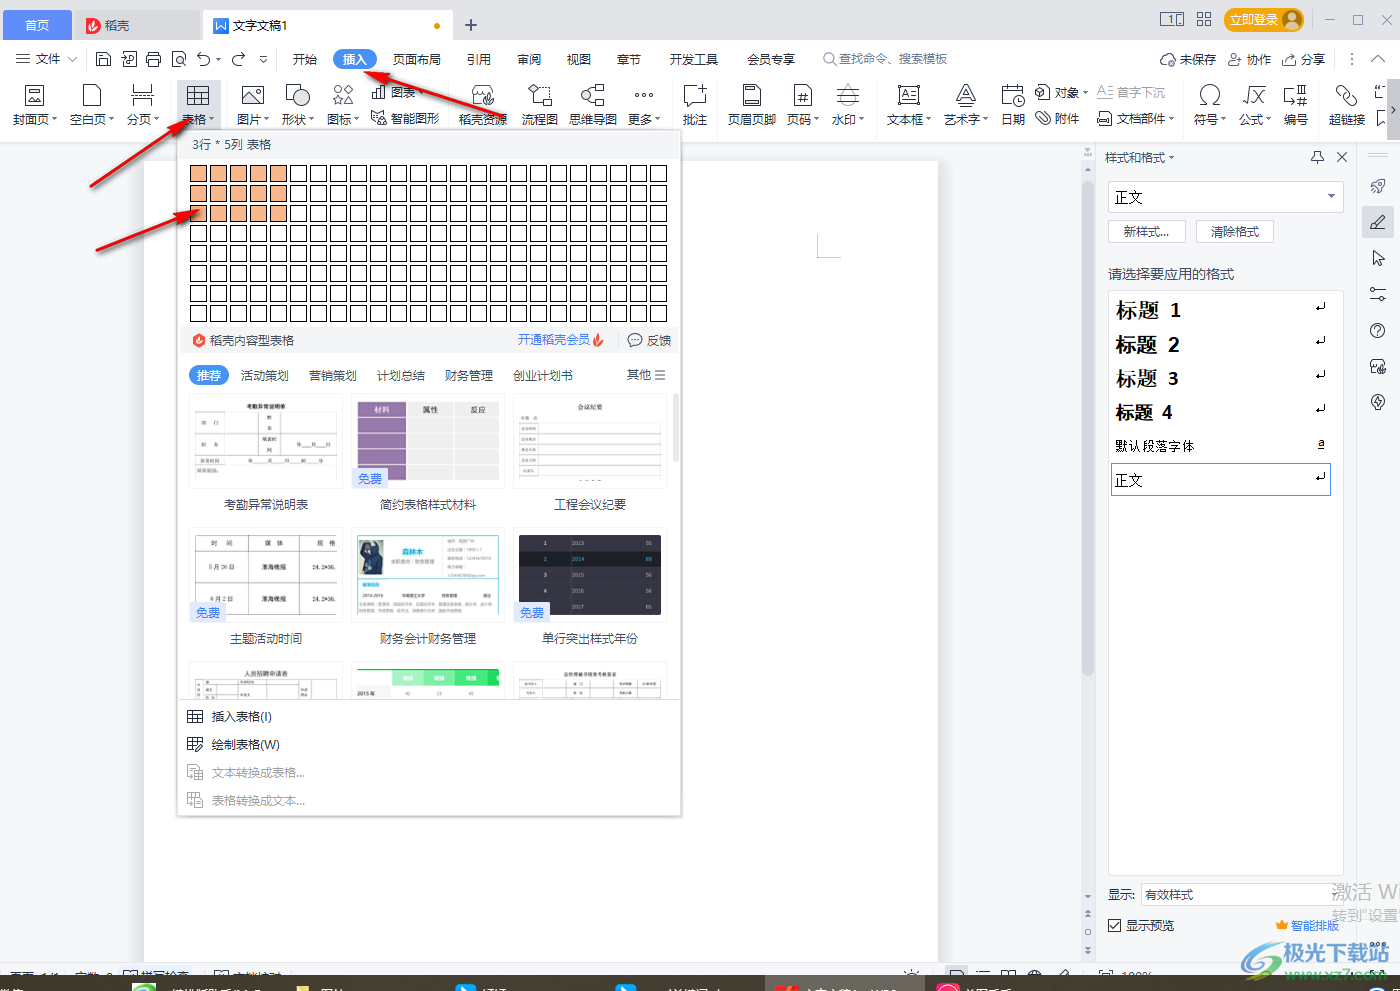1400x991 pixels.
Task: Insert Page Number (页码)
Action: (x=802, y=105)
